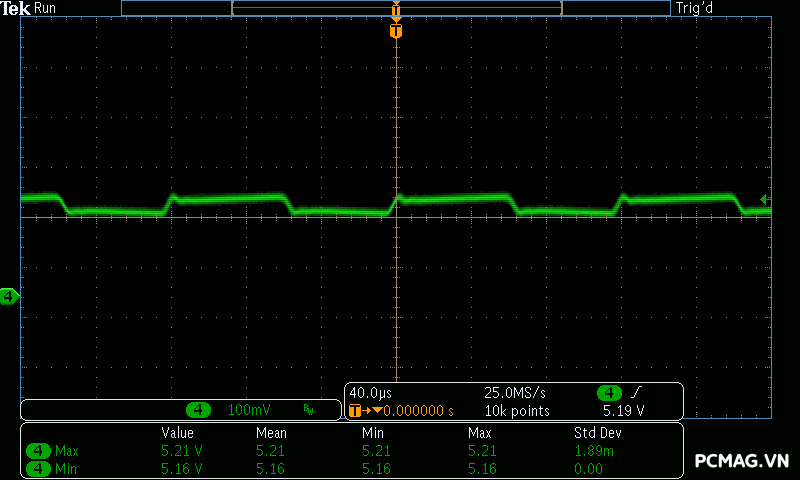Click the Tek logo

click(16, 8)
